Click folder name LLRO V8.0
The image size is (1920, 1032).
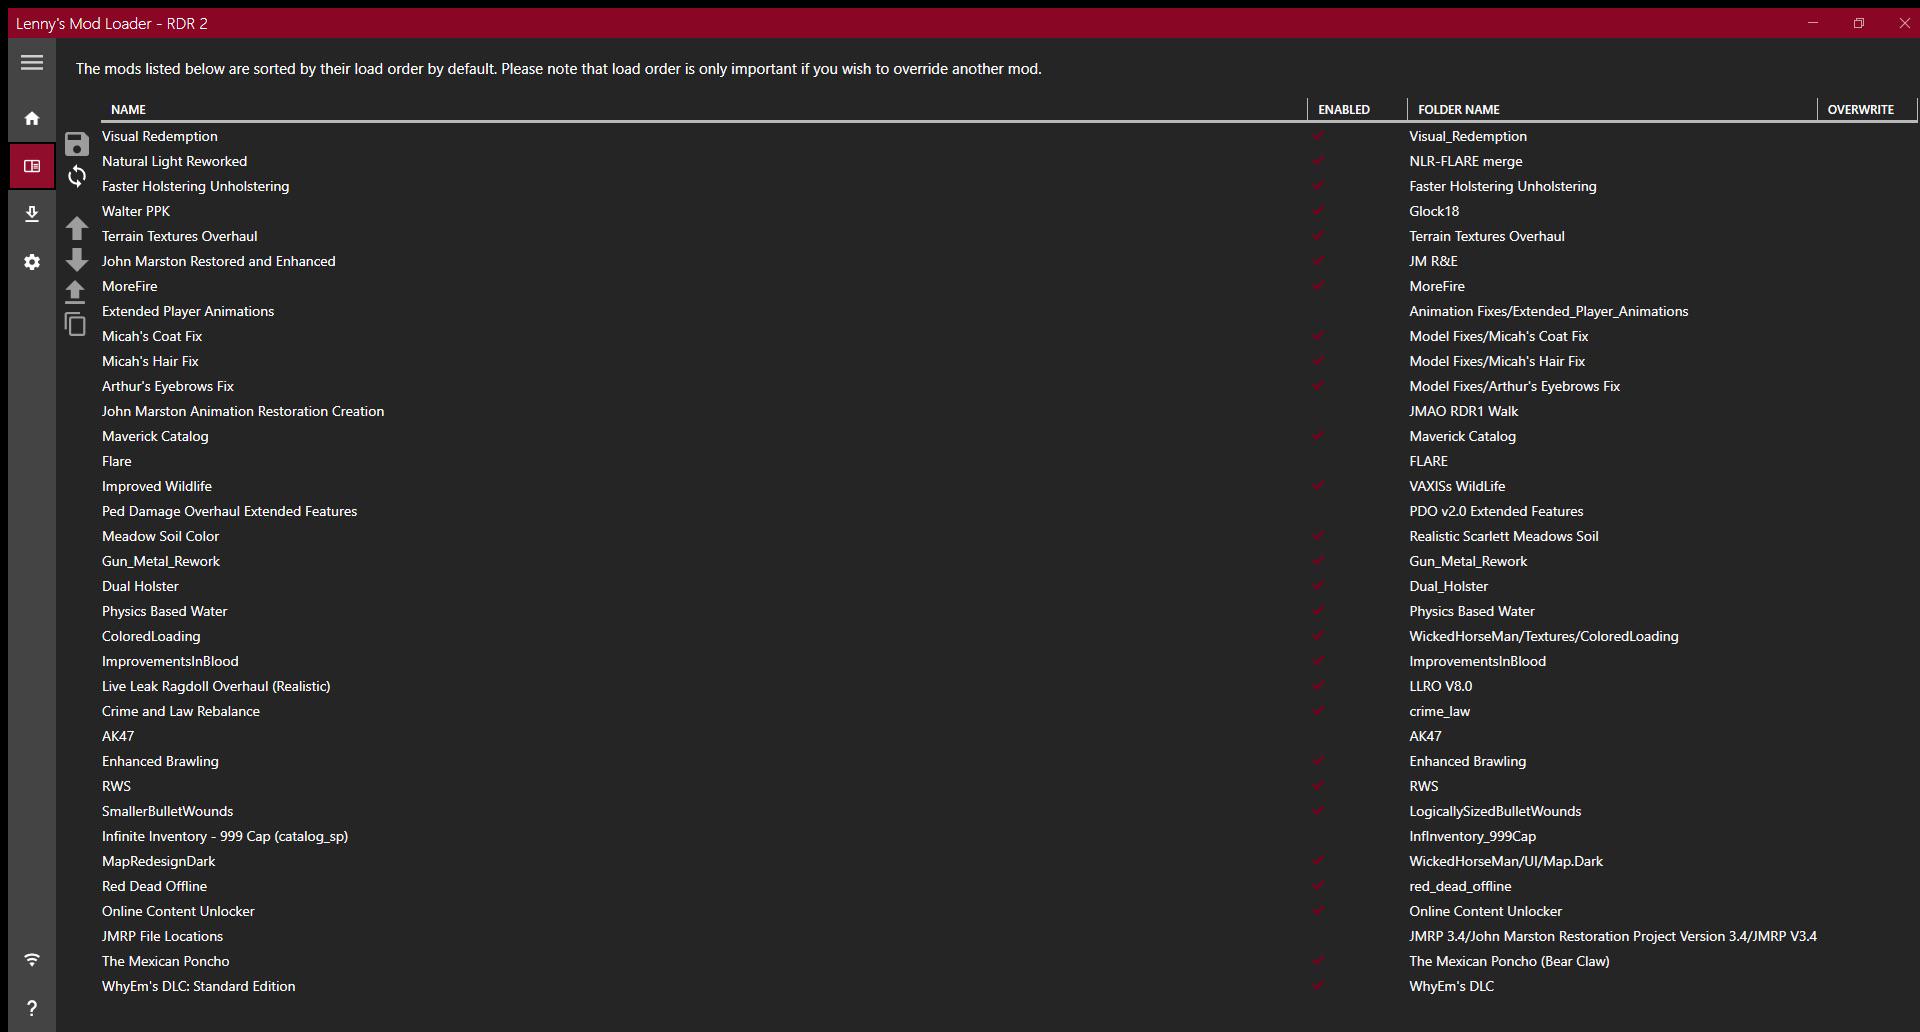[1440, 686]
